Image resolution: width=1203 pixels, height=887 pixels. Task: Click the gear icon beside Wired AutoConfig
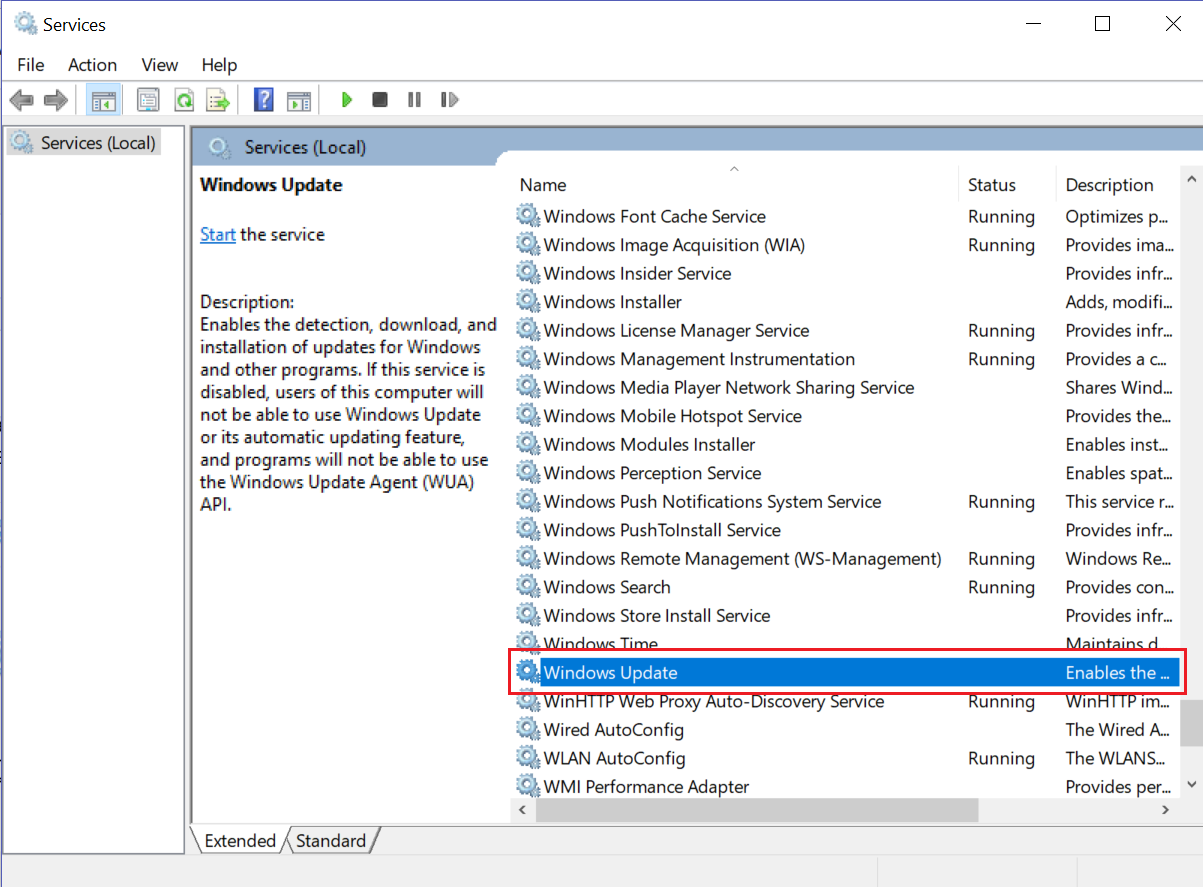[x=527, y=729]
